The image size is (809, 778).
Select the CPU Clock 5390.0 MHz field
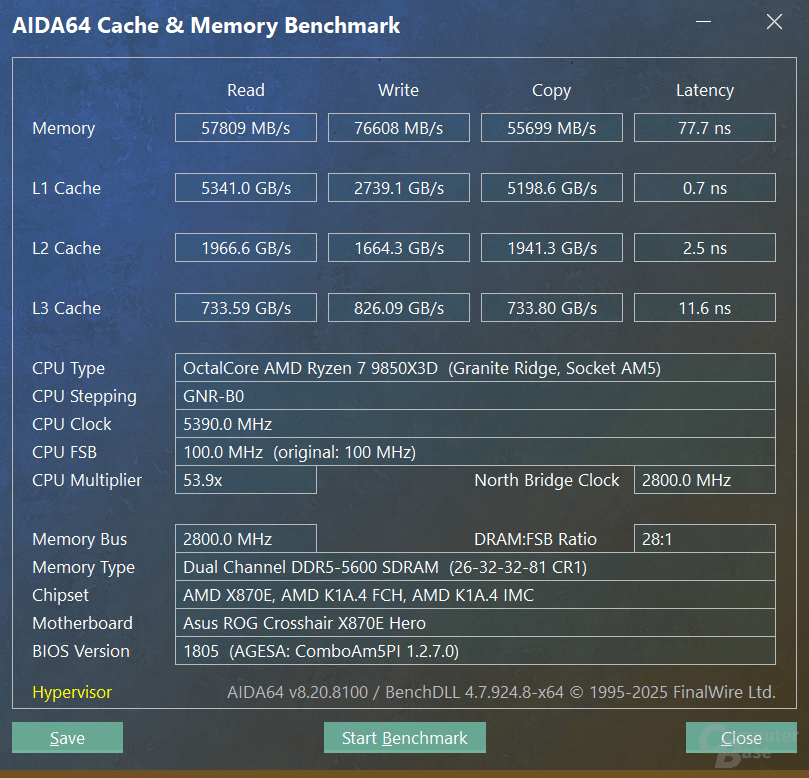474,424
